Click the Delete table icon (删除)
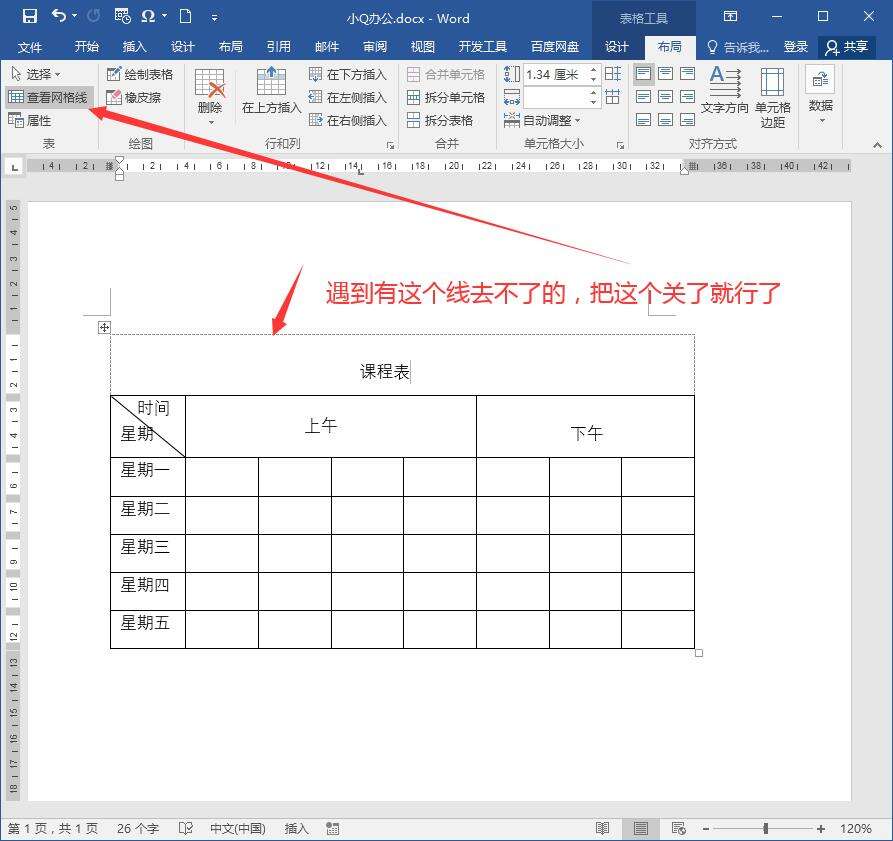 pyautogui.click(x=210, y=96)
